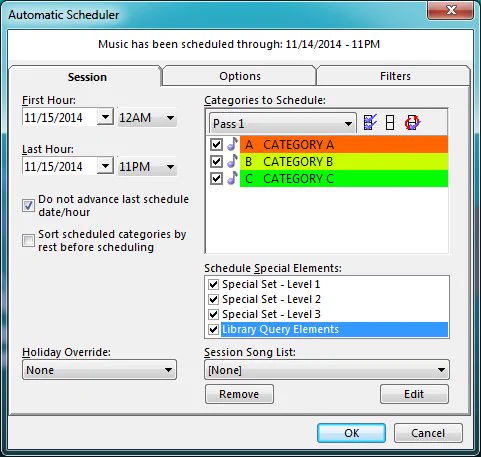The height and width of the screenshot is (457, 481).
Task: Open the Session Song List dropdown
Action: (327, 370)
